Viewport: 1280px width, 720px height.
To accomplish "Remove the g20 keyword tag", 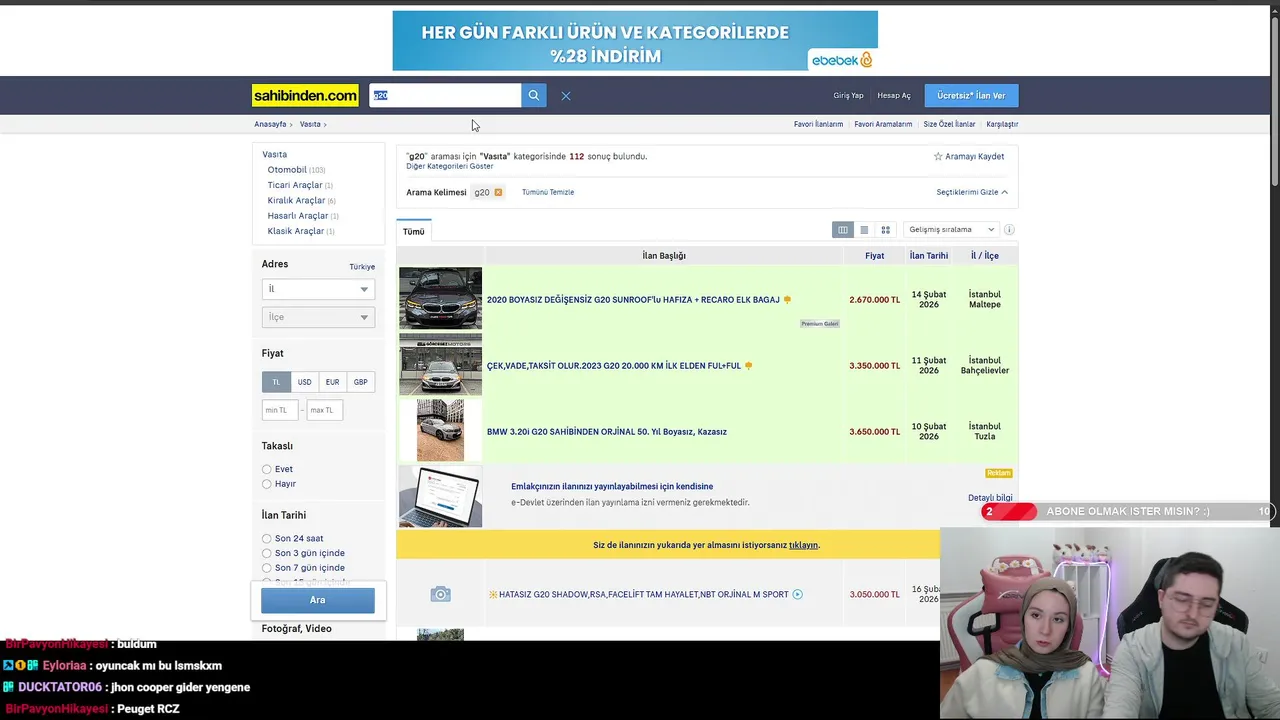I will 498,192.
